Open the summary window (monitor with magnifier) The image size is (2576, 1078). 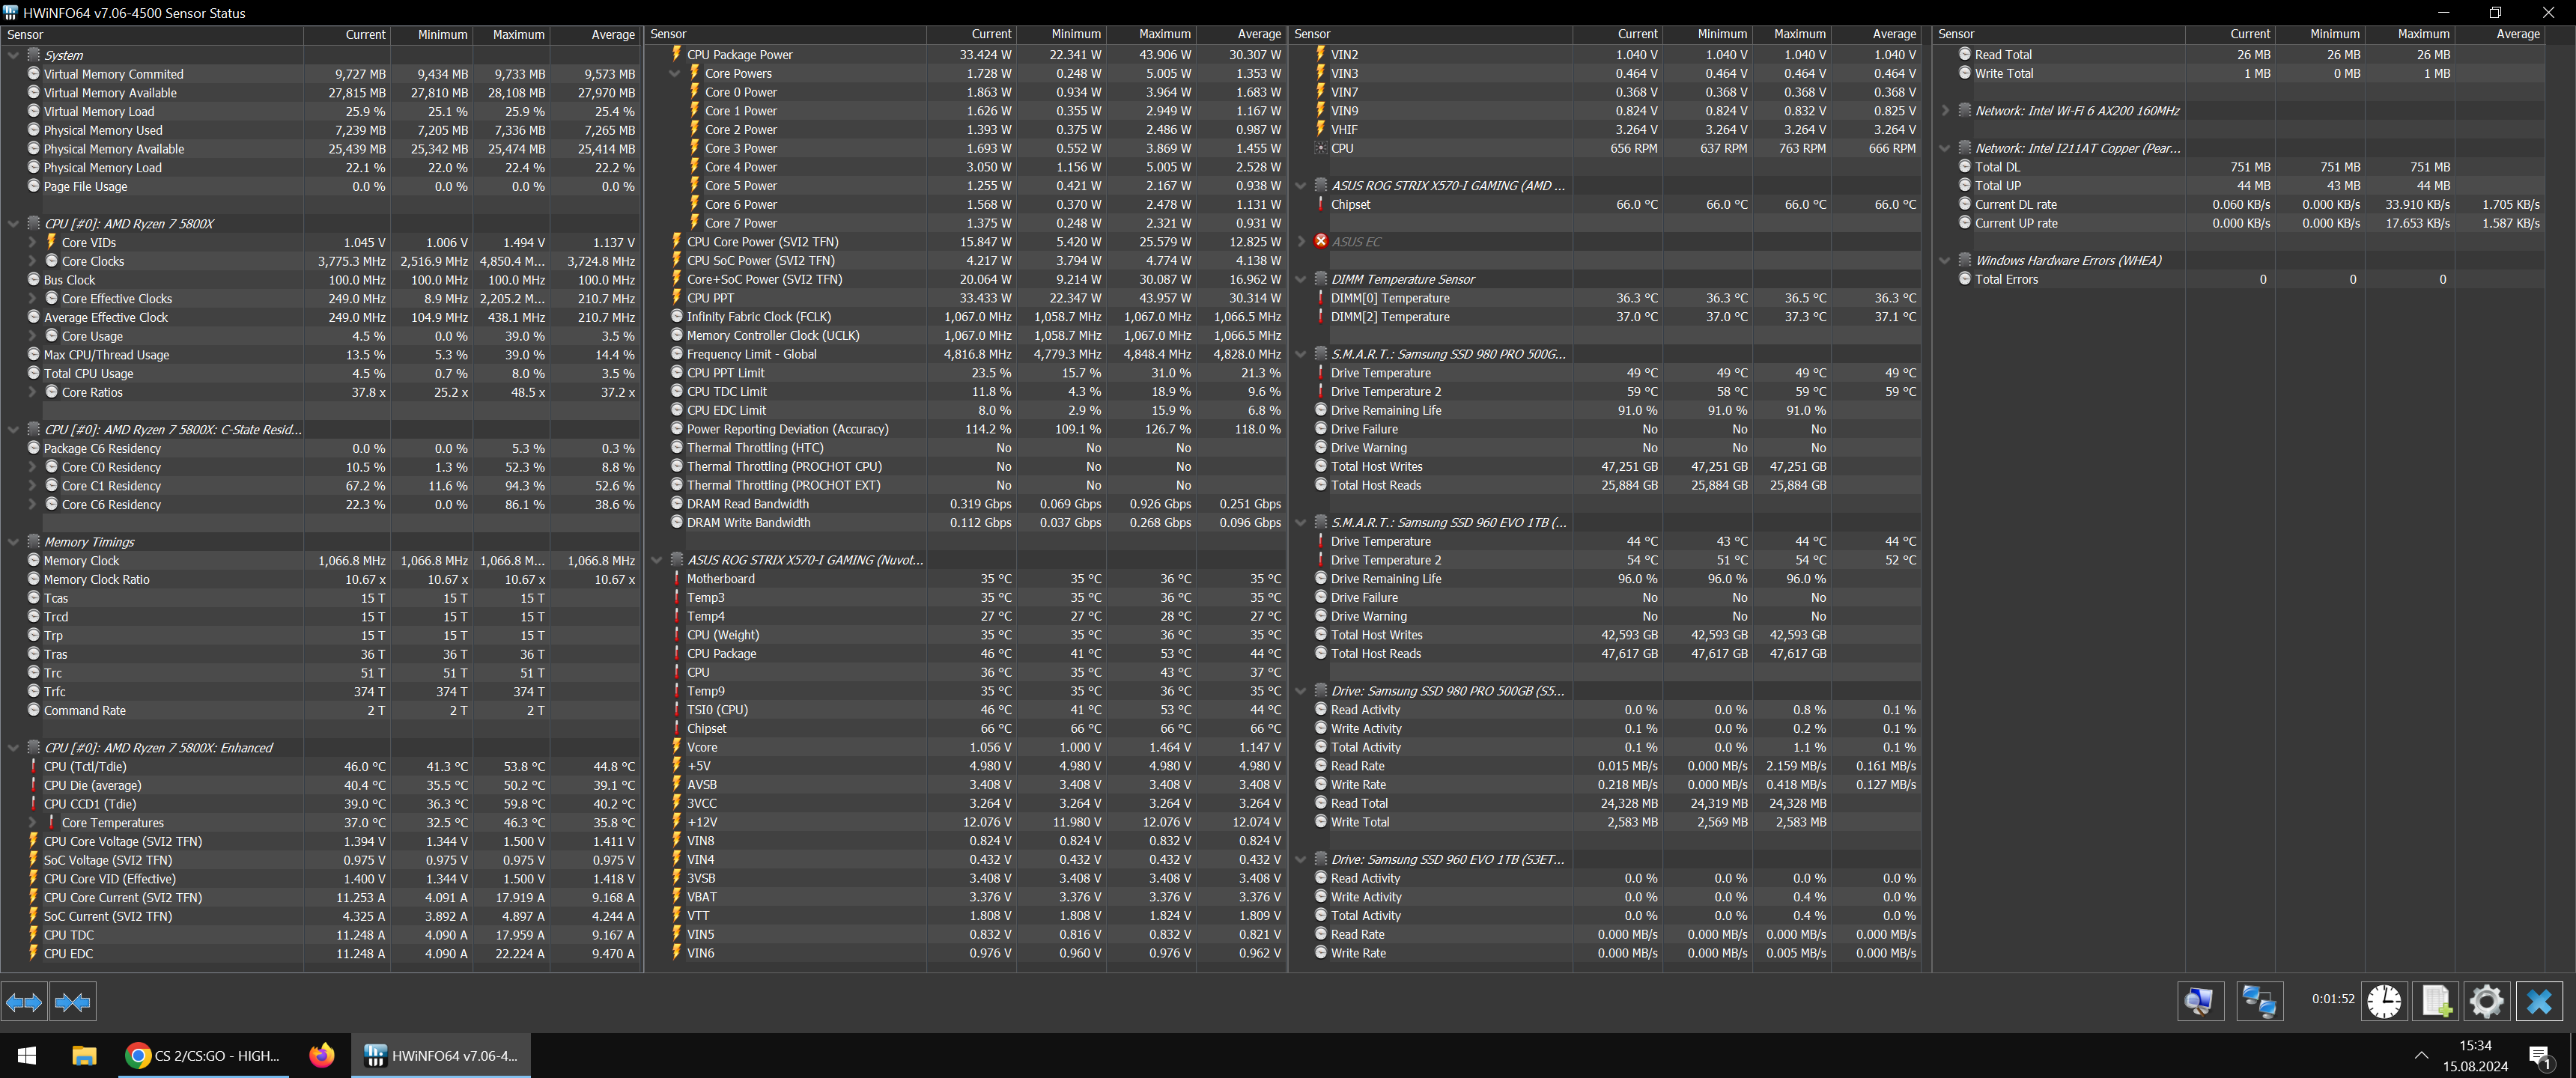pyautogui.click(x=2199, y=1001)
